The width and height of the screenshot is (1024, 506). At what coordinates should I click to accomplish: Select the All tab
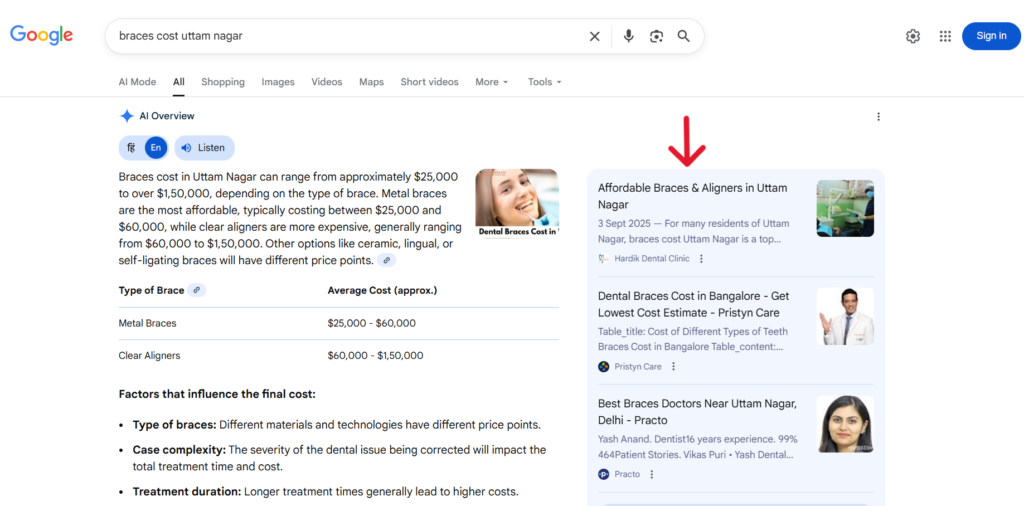[178, 82]
